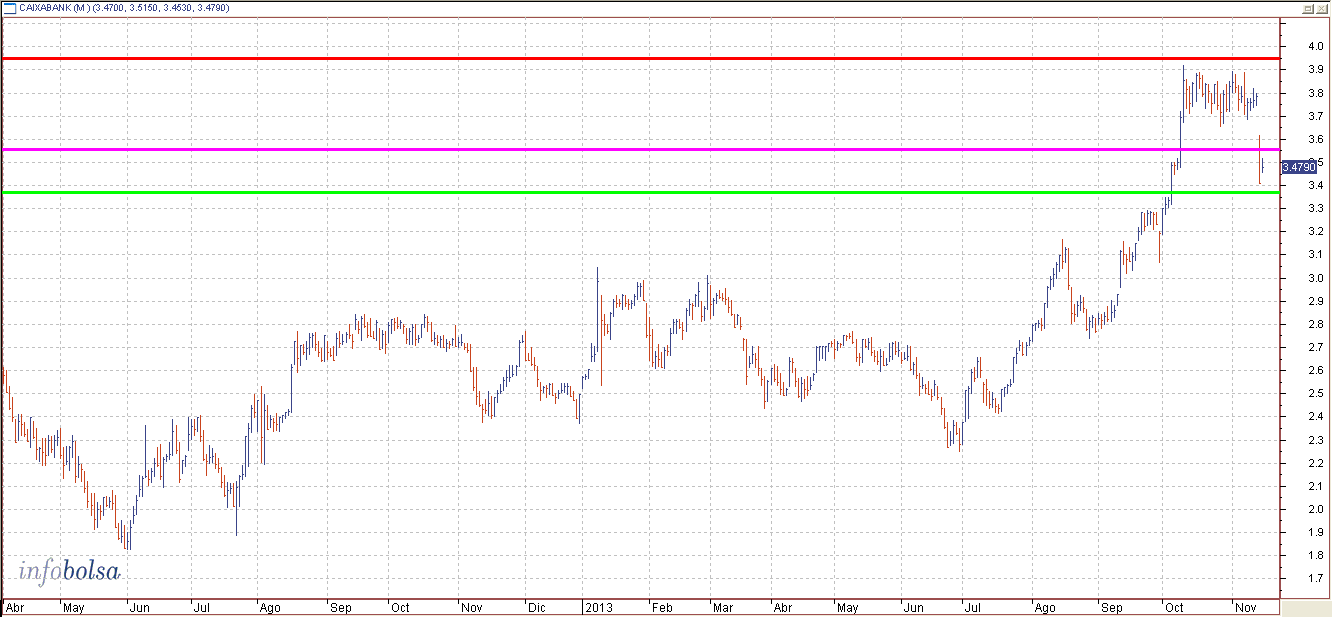Select the magenta horizontal level line
The image size is (1332, 617).
[x=640, y=149]
